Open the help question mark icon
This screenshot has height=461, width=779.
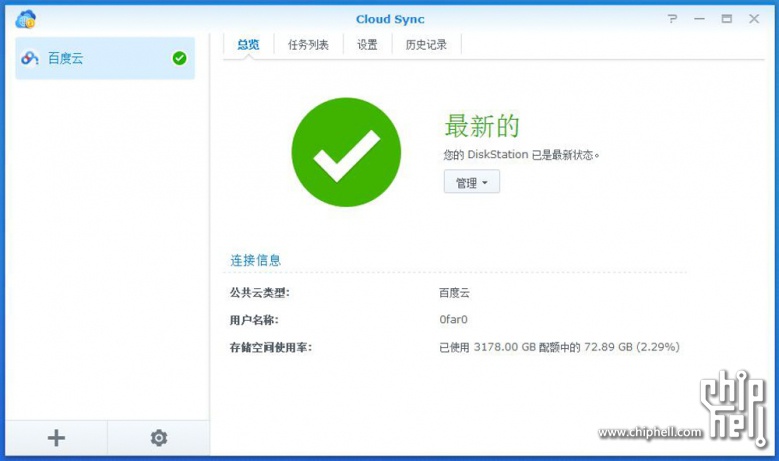(x=672, y=19)
